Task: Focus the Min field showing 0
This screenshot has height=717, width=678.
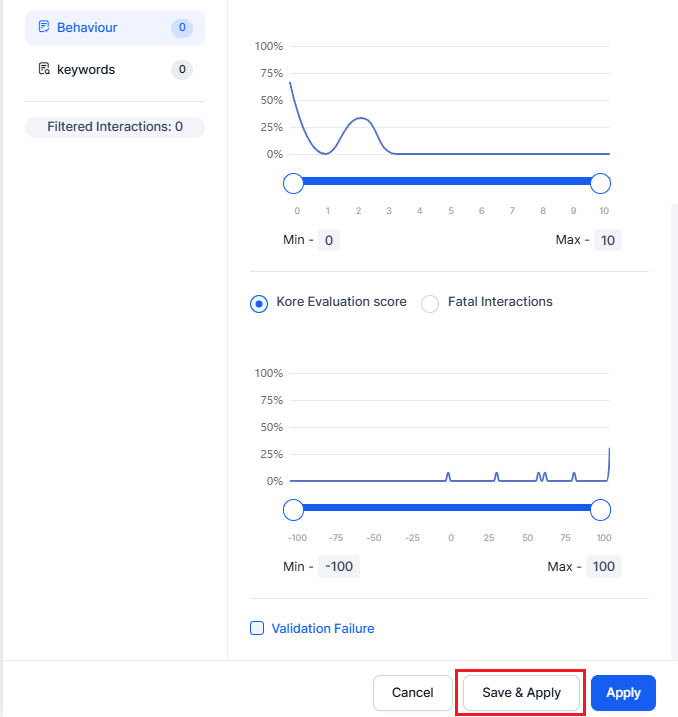Action: tap(328, 240)
